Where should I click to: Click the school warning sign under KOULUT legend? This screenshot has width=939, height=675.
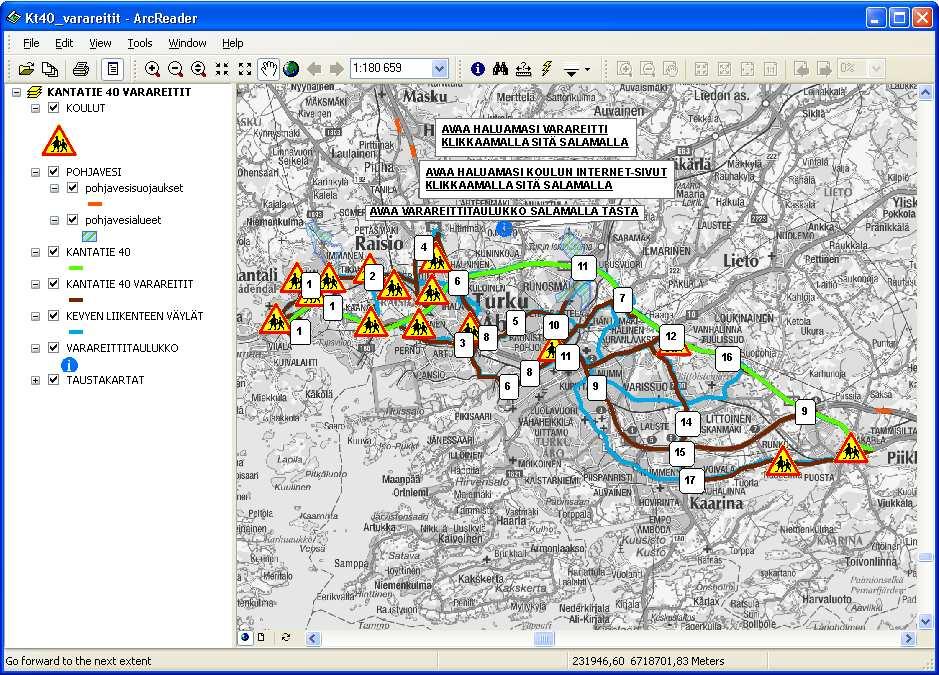click(59, 141)
